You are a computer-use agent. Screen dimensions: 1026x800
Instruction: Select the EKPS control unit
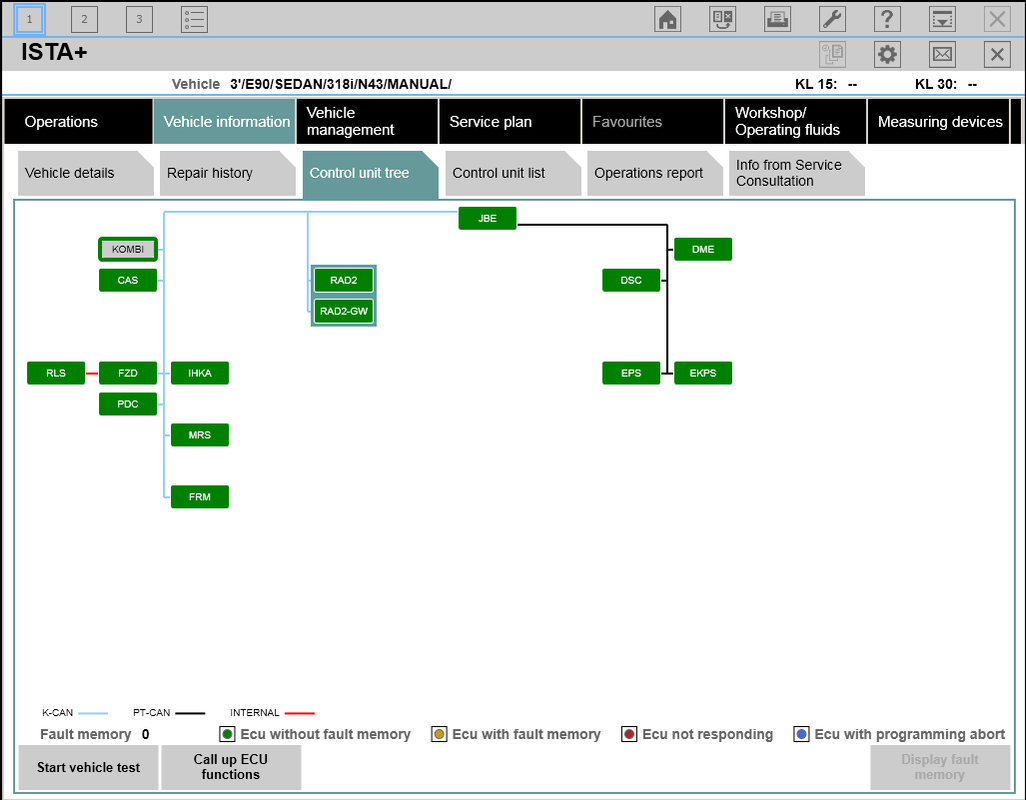pos(703,373)
